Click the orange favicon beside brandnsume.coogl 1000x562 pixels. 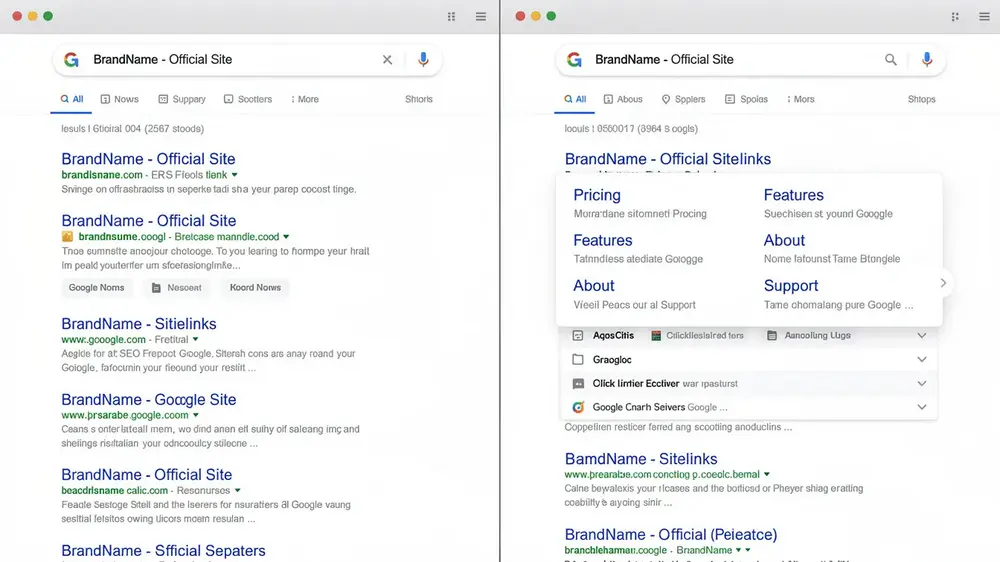click(x=67, y=237)
